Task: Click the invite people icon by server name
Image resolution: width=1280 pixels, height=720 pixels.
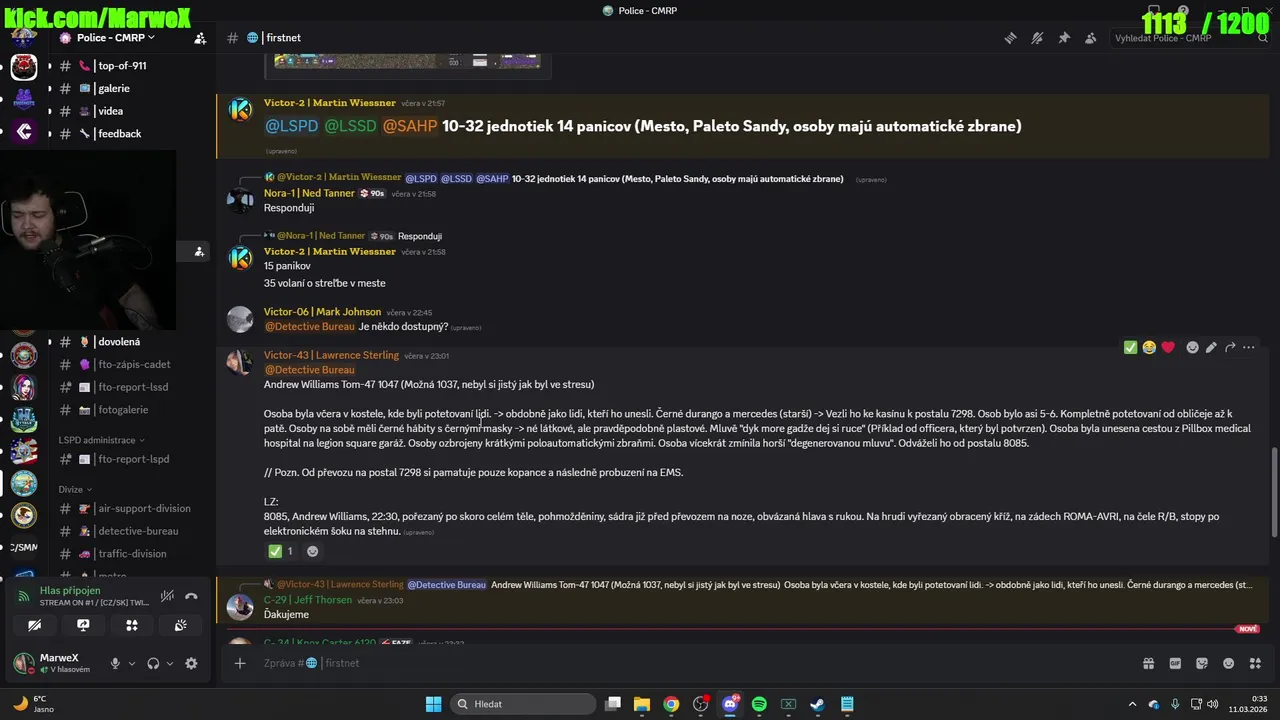Action: pyautogui.click(x=200, y=38)
